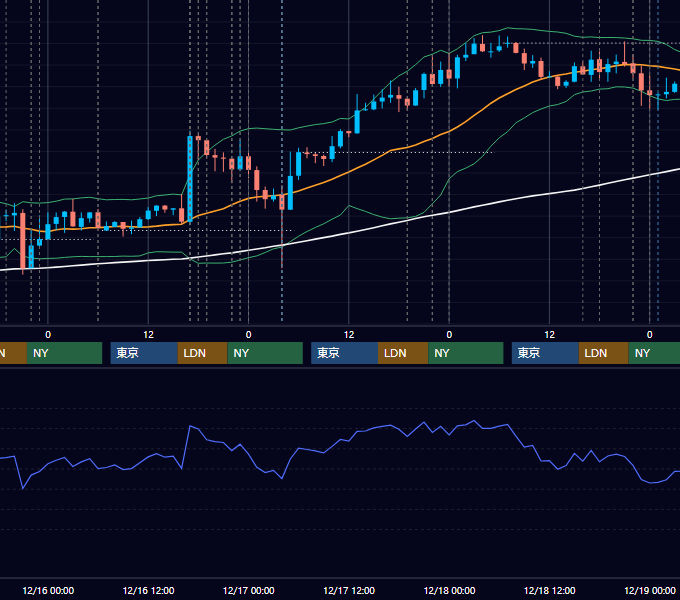
Task: Click the tall blue candle near 12/16 17:00
Action: (190, 179)
